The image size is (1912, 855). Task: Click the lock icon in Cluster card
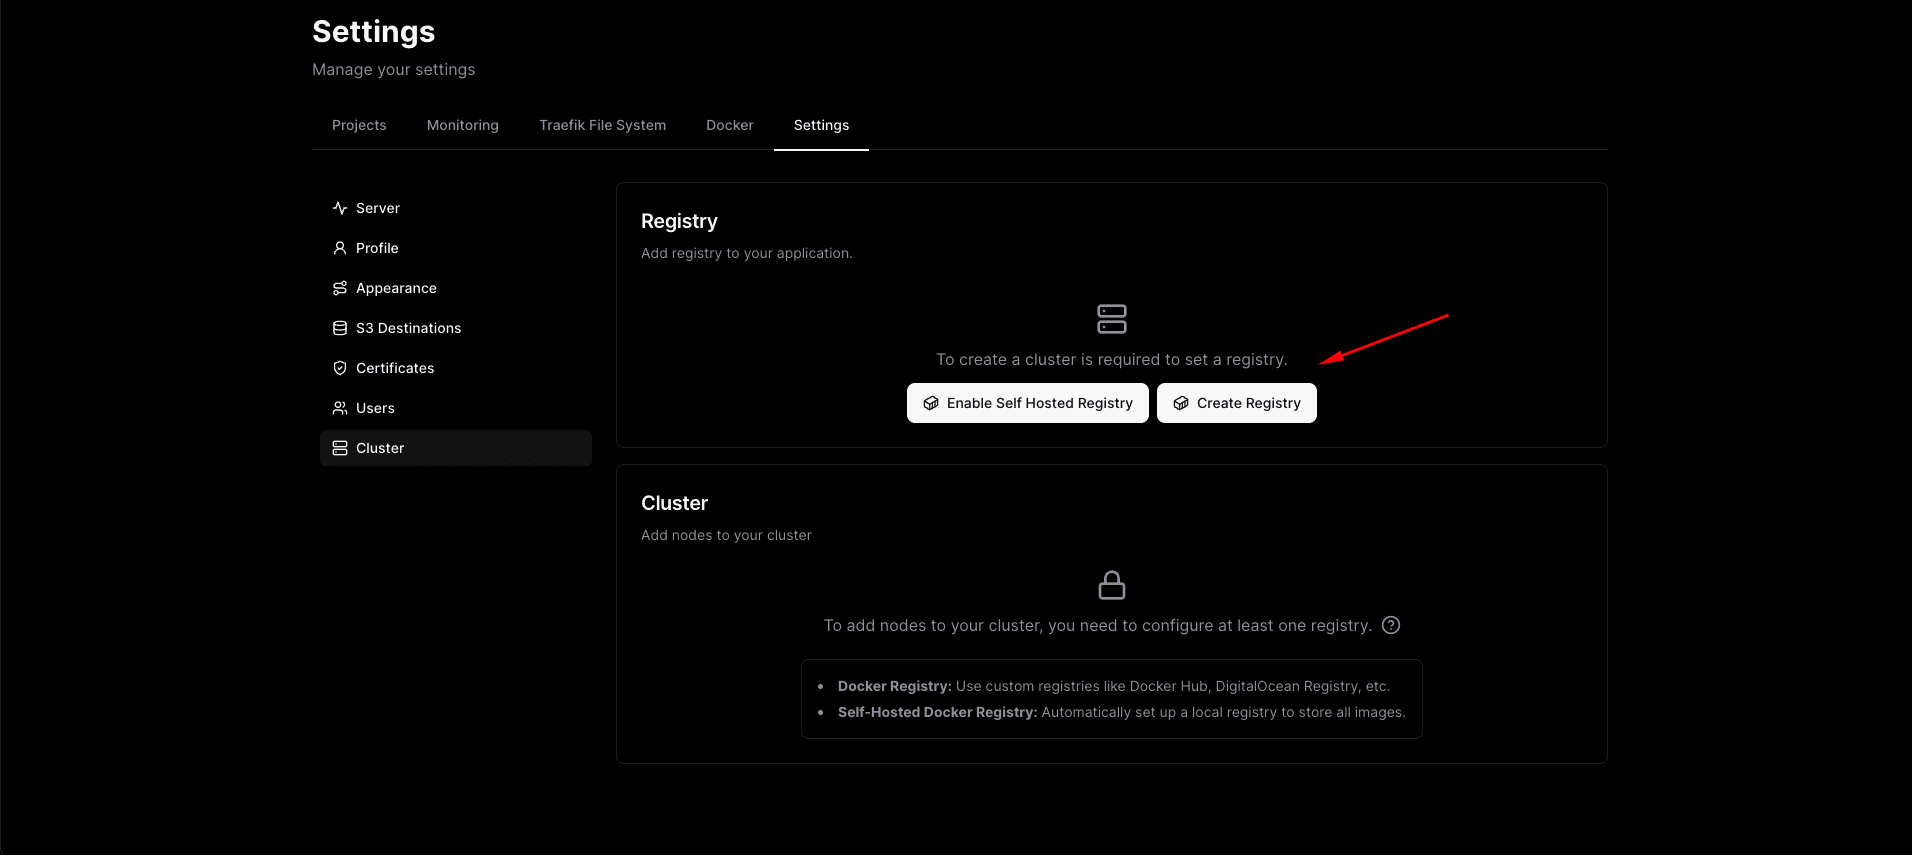(1112, 585)
